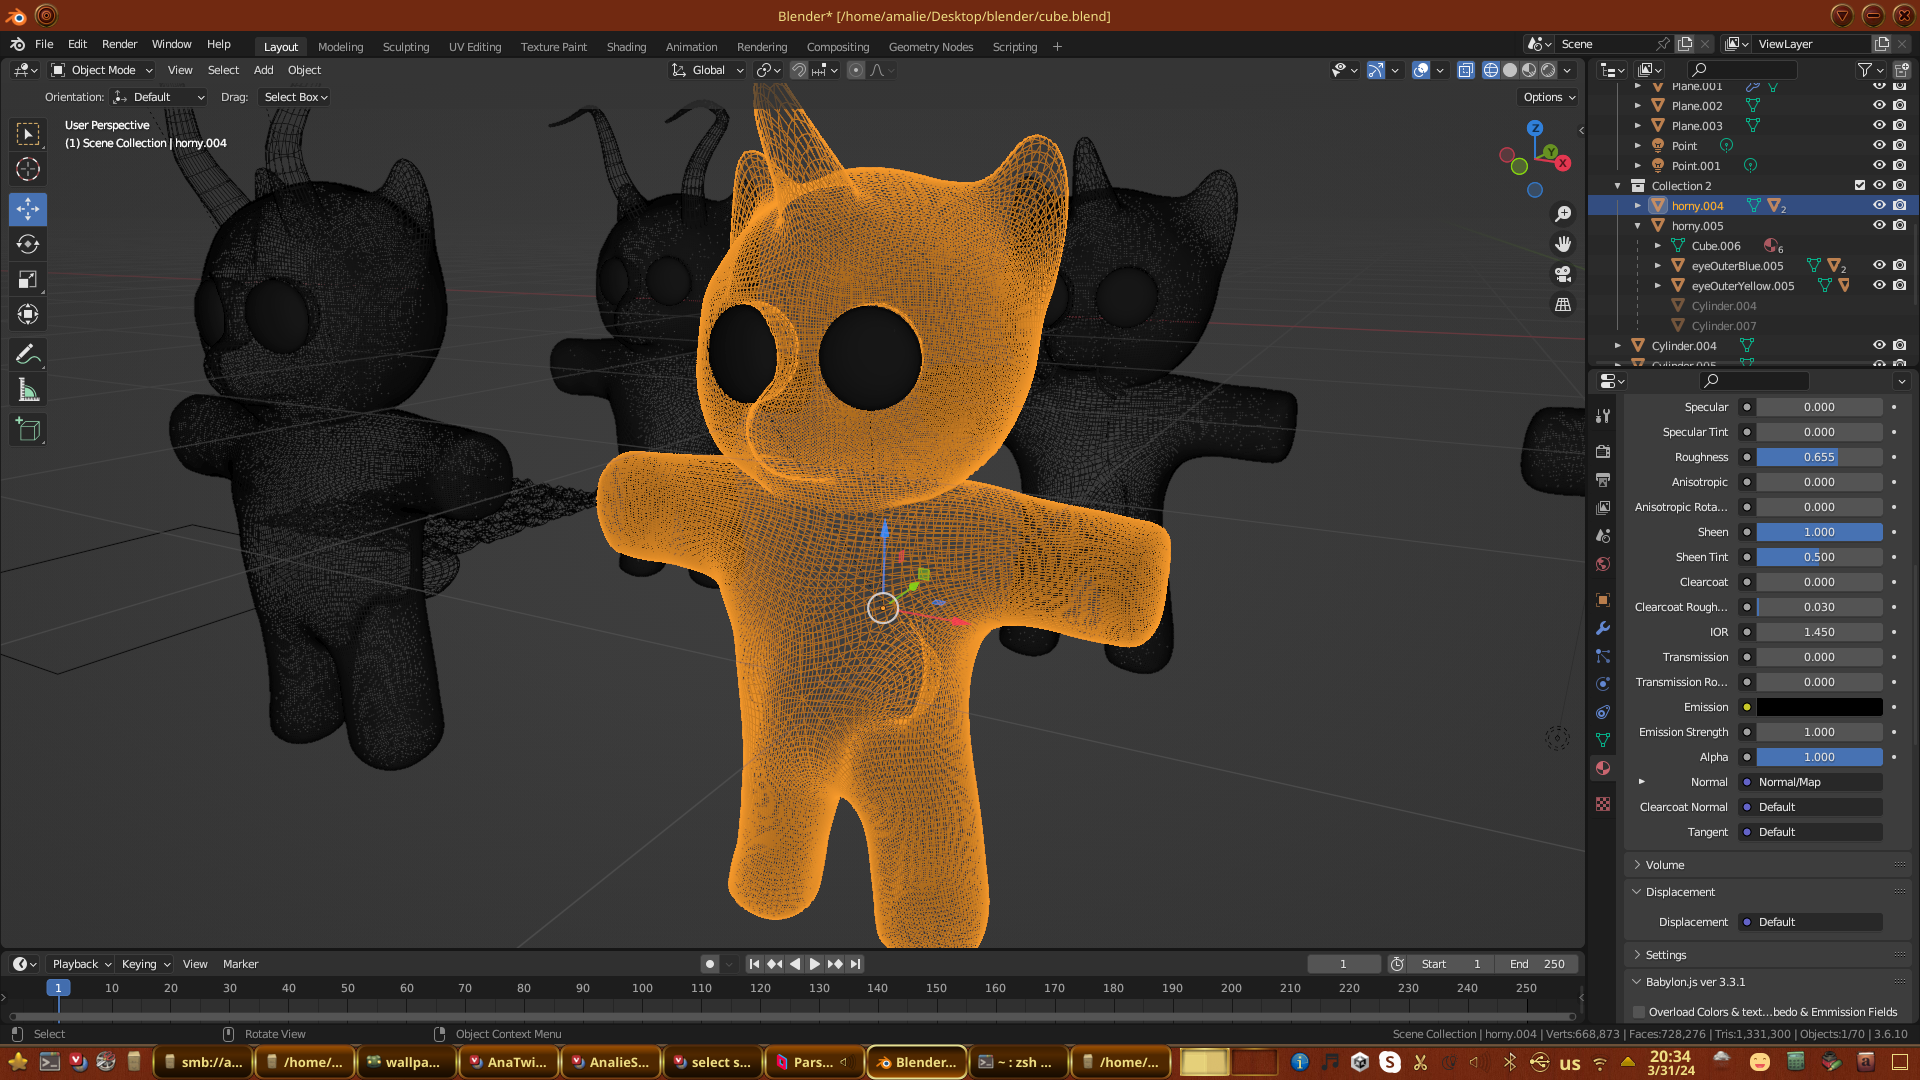Open the Object Mode dropdown
The width and height of the screenshot is (1920, 1080).
102,70
